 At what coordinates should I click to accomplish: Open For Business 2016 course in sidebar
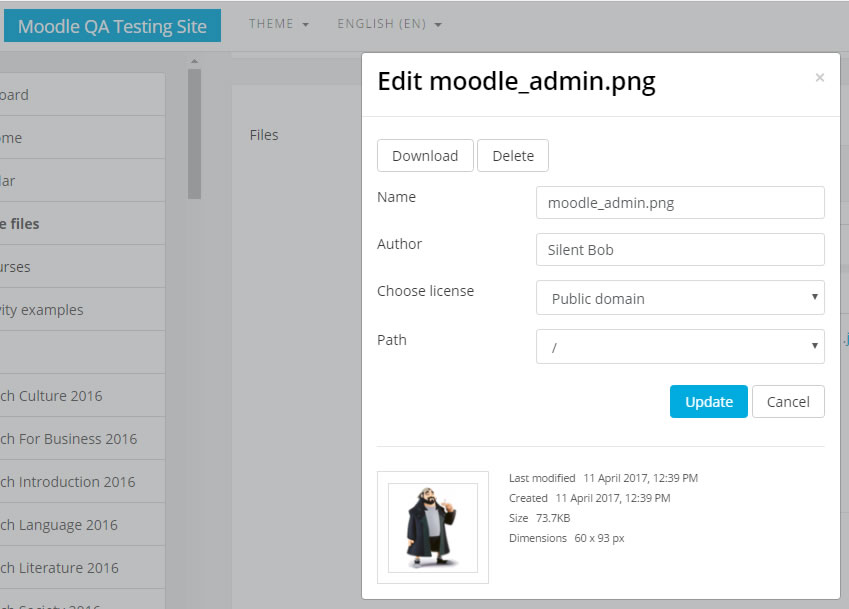pyautogui.click(x=82, y=438)
